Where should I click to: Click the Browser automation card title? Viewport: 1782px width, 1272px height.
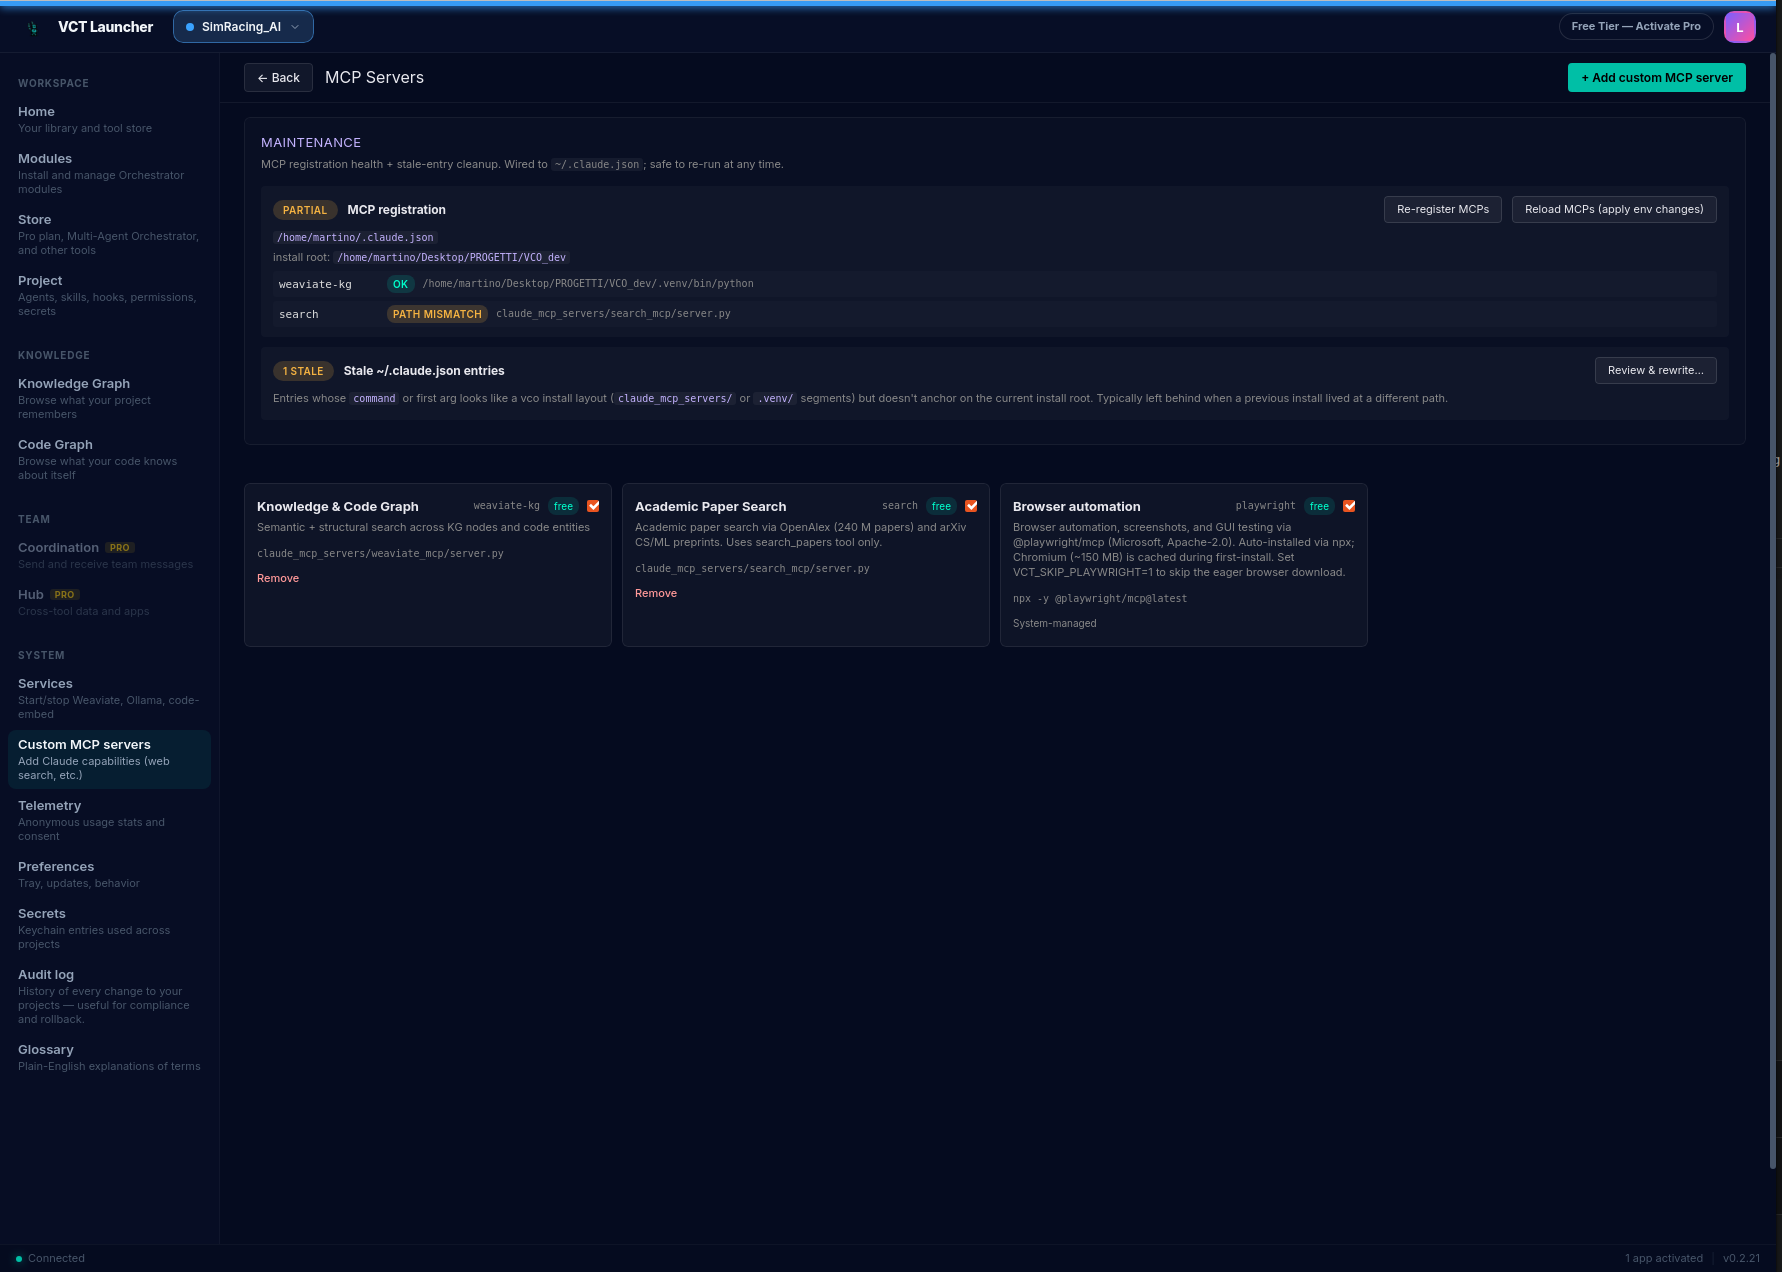point(1076,507)
